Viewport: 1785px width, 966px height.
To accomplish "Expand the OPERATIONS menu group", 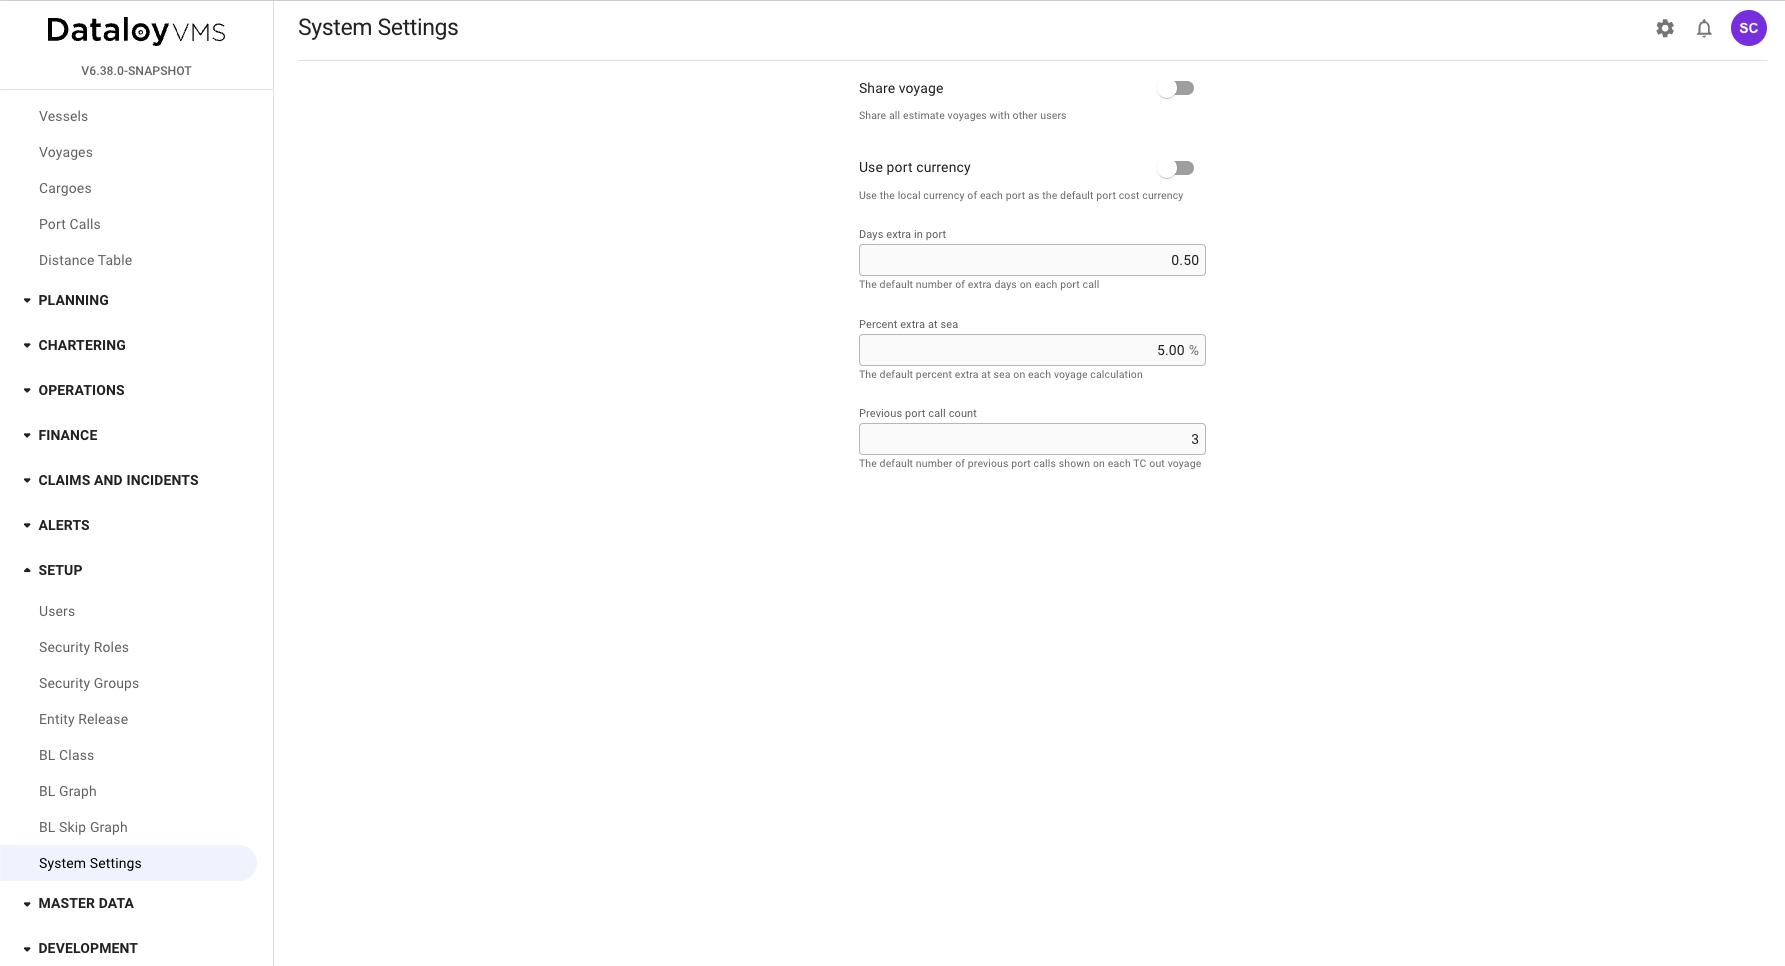I will coord(81,390).
